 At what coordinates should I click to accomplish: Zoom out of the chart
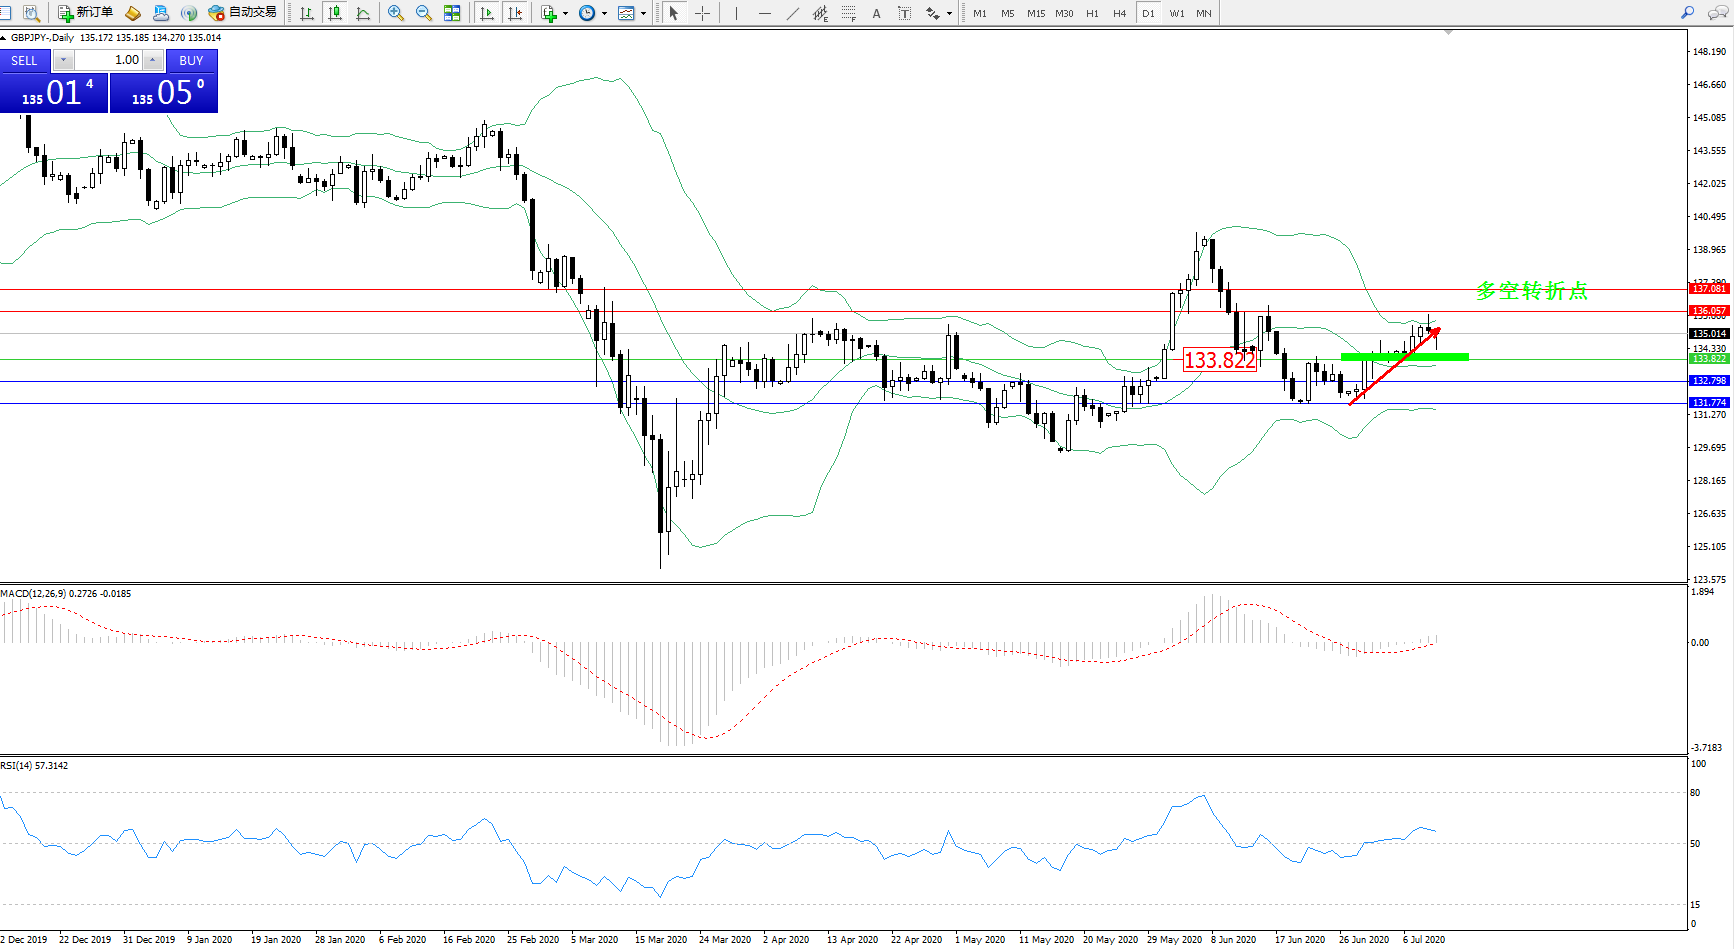pos(424,13)
